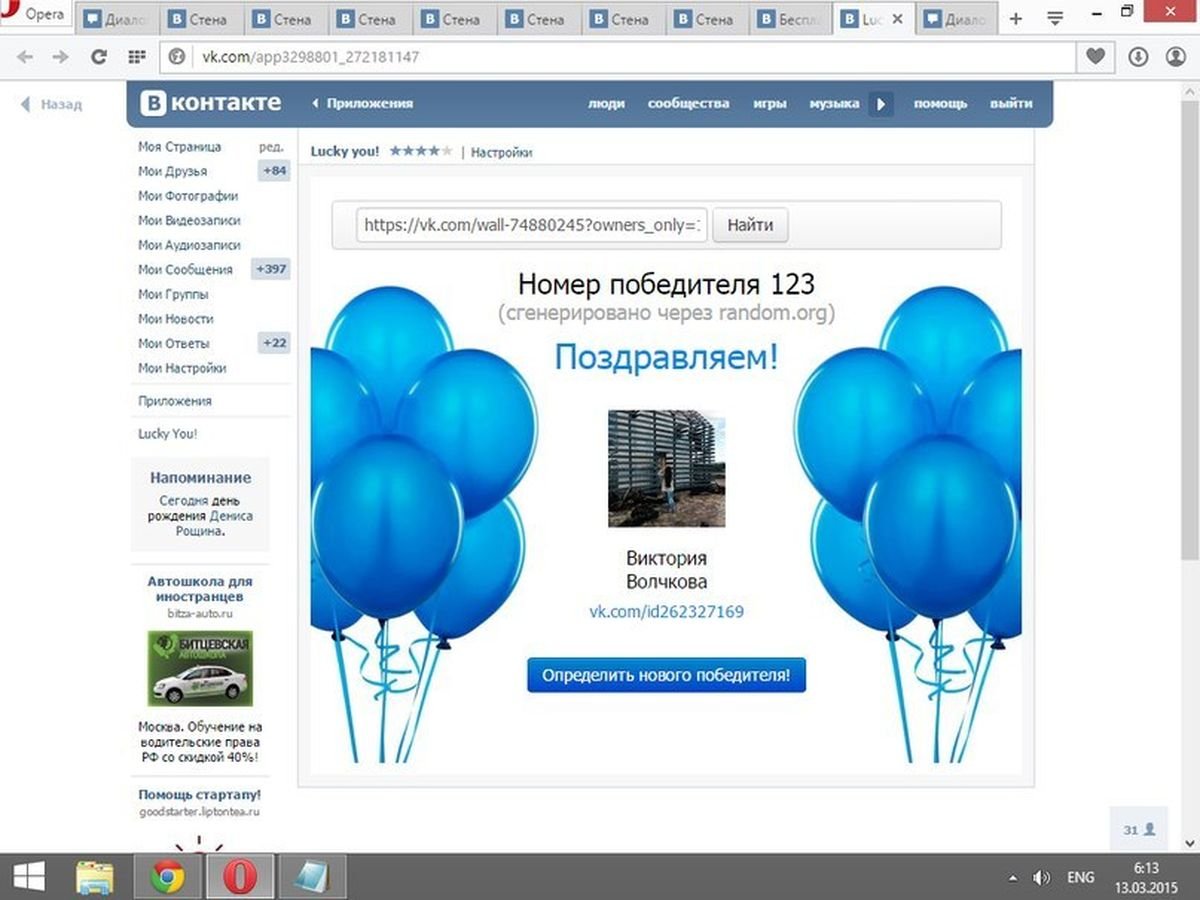Open Notepad from the taskbar
This screenshot has width=1200, height=900.
pos(311,876)
